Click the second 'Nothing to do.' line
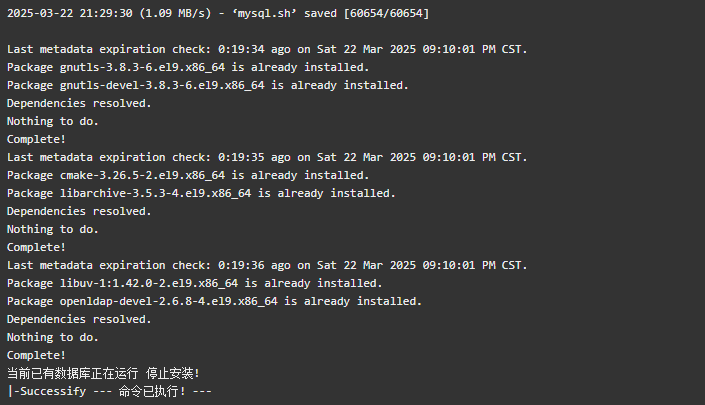The width and height of the screenshot is (705, 405). (x=53, y=229)
